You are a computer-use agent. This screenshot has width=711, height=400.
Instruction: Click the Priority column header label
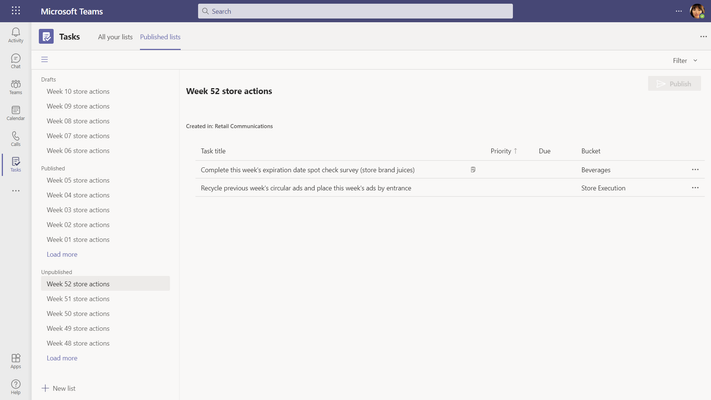(501, 151)
